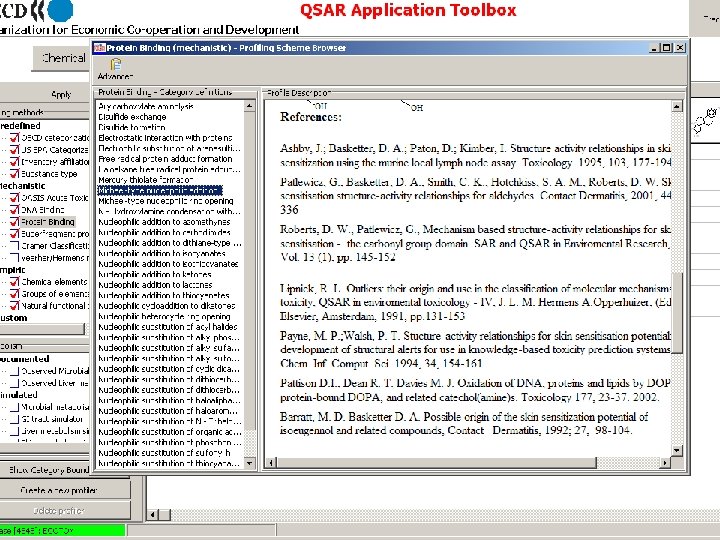This screenshot has width=720, height=540.
Task: Toggle the OASIS Acute Toxic checkbox
Action: point(15,198)
